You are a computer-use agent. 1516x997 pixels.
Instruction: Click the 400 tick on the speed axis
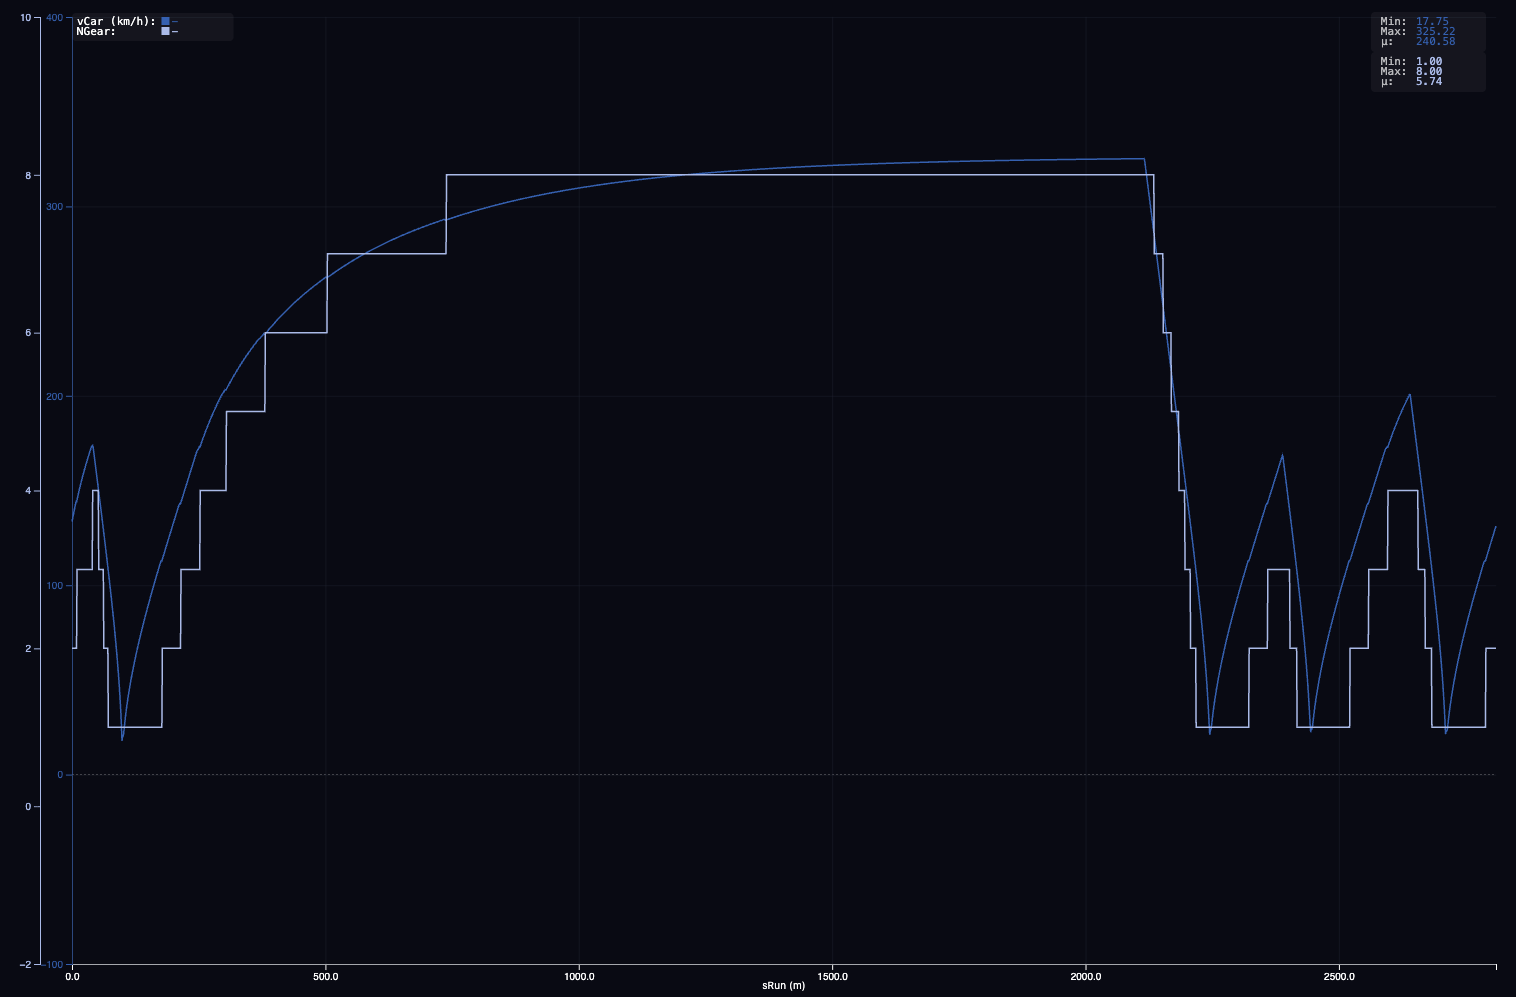point(55,18)
